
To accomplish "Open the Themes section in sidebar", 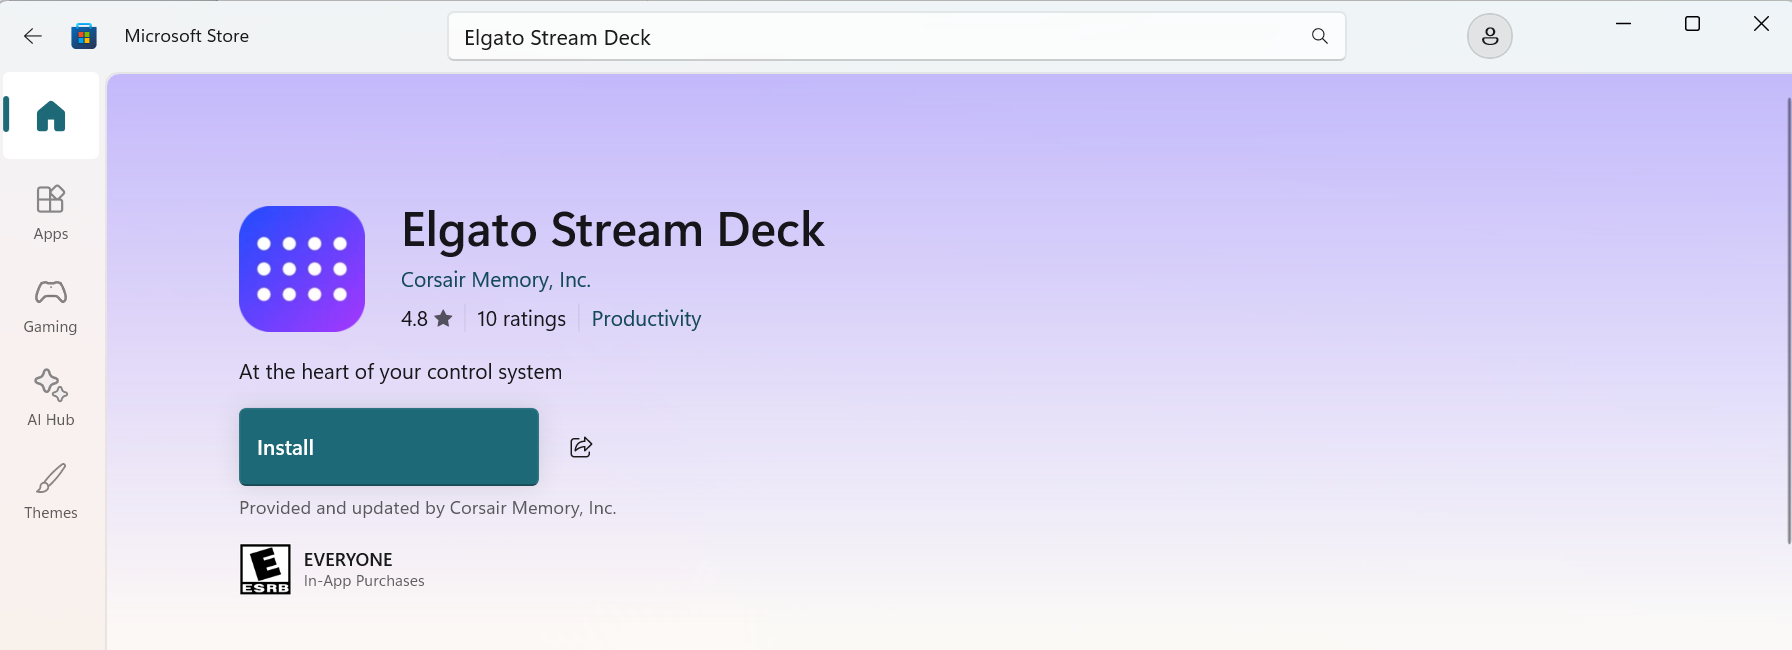I will coord(51,492).
